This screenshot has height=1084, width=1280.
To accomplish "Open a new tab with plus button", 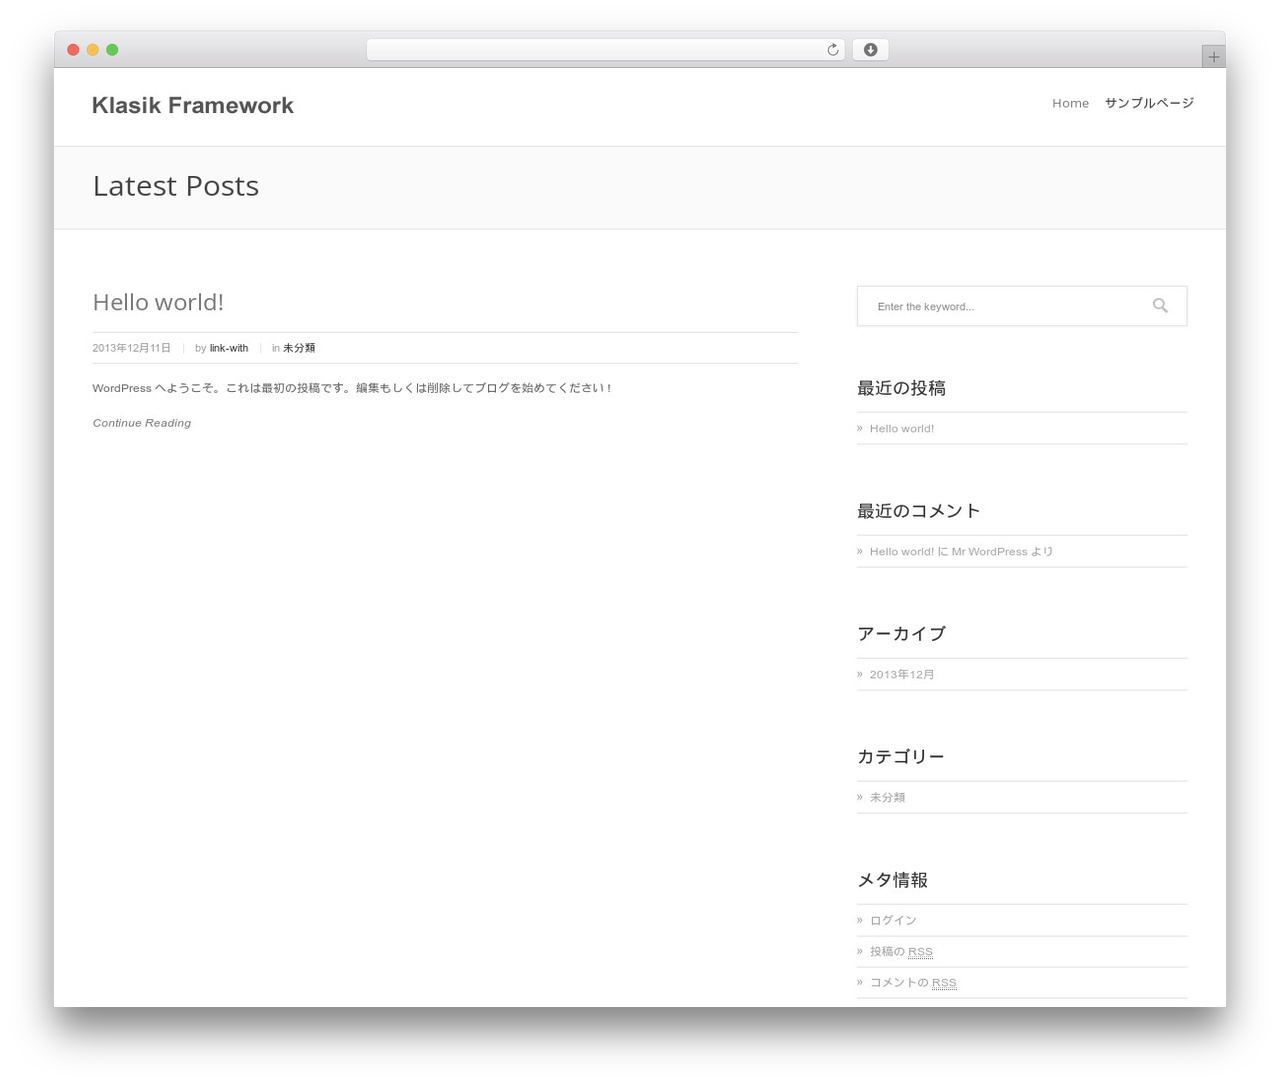I will tap(1214, 57).
